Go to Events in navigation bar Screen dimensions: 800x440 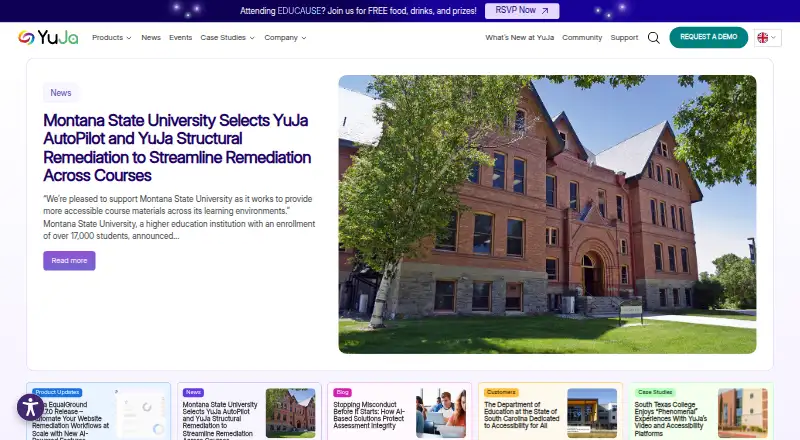click(181, 38)
